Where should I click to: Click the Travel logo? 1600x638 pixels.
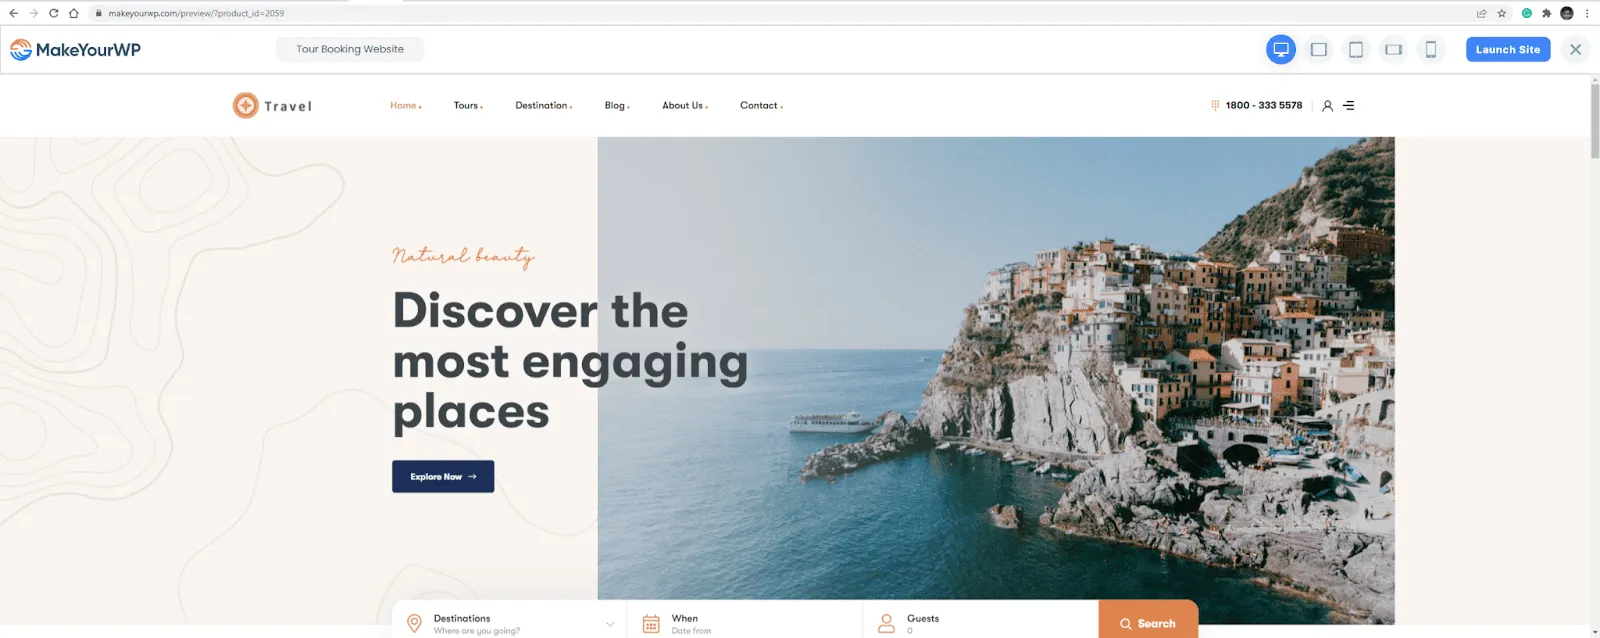[x=273, y=105]
